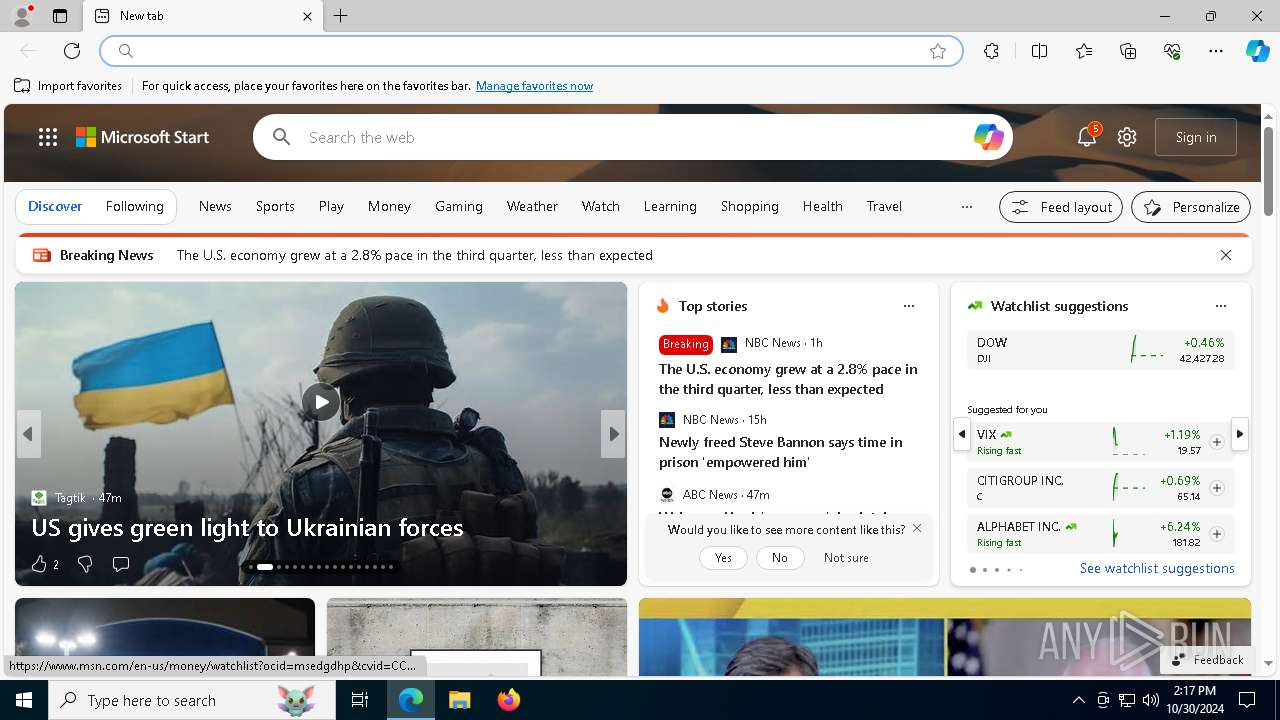The height and width of the screenshot is (720, 1280).
Task: Dislike the Ukrainian forces story
Action: click(85, 564)
